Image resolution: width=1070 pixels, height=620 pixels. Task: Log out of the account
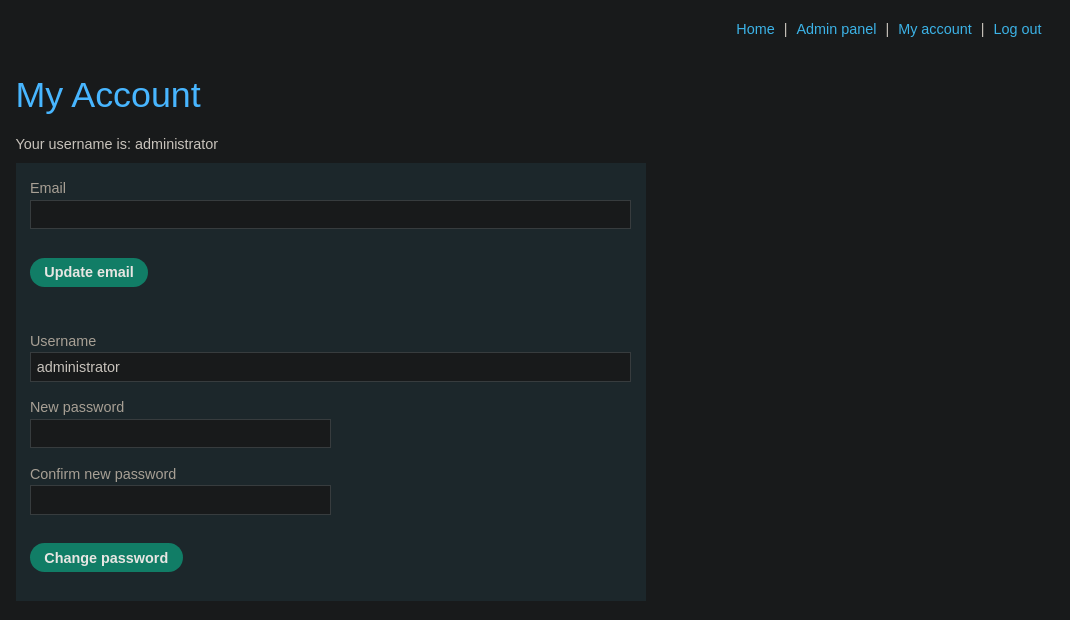(1017, 29)
